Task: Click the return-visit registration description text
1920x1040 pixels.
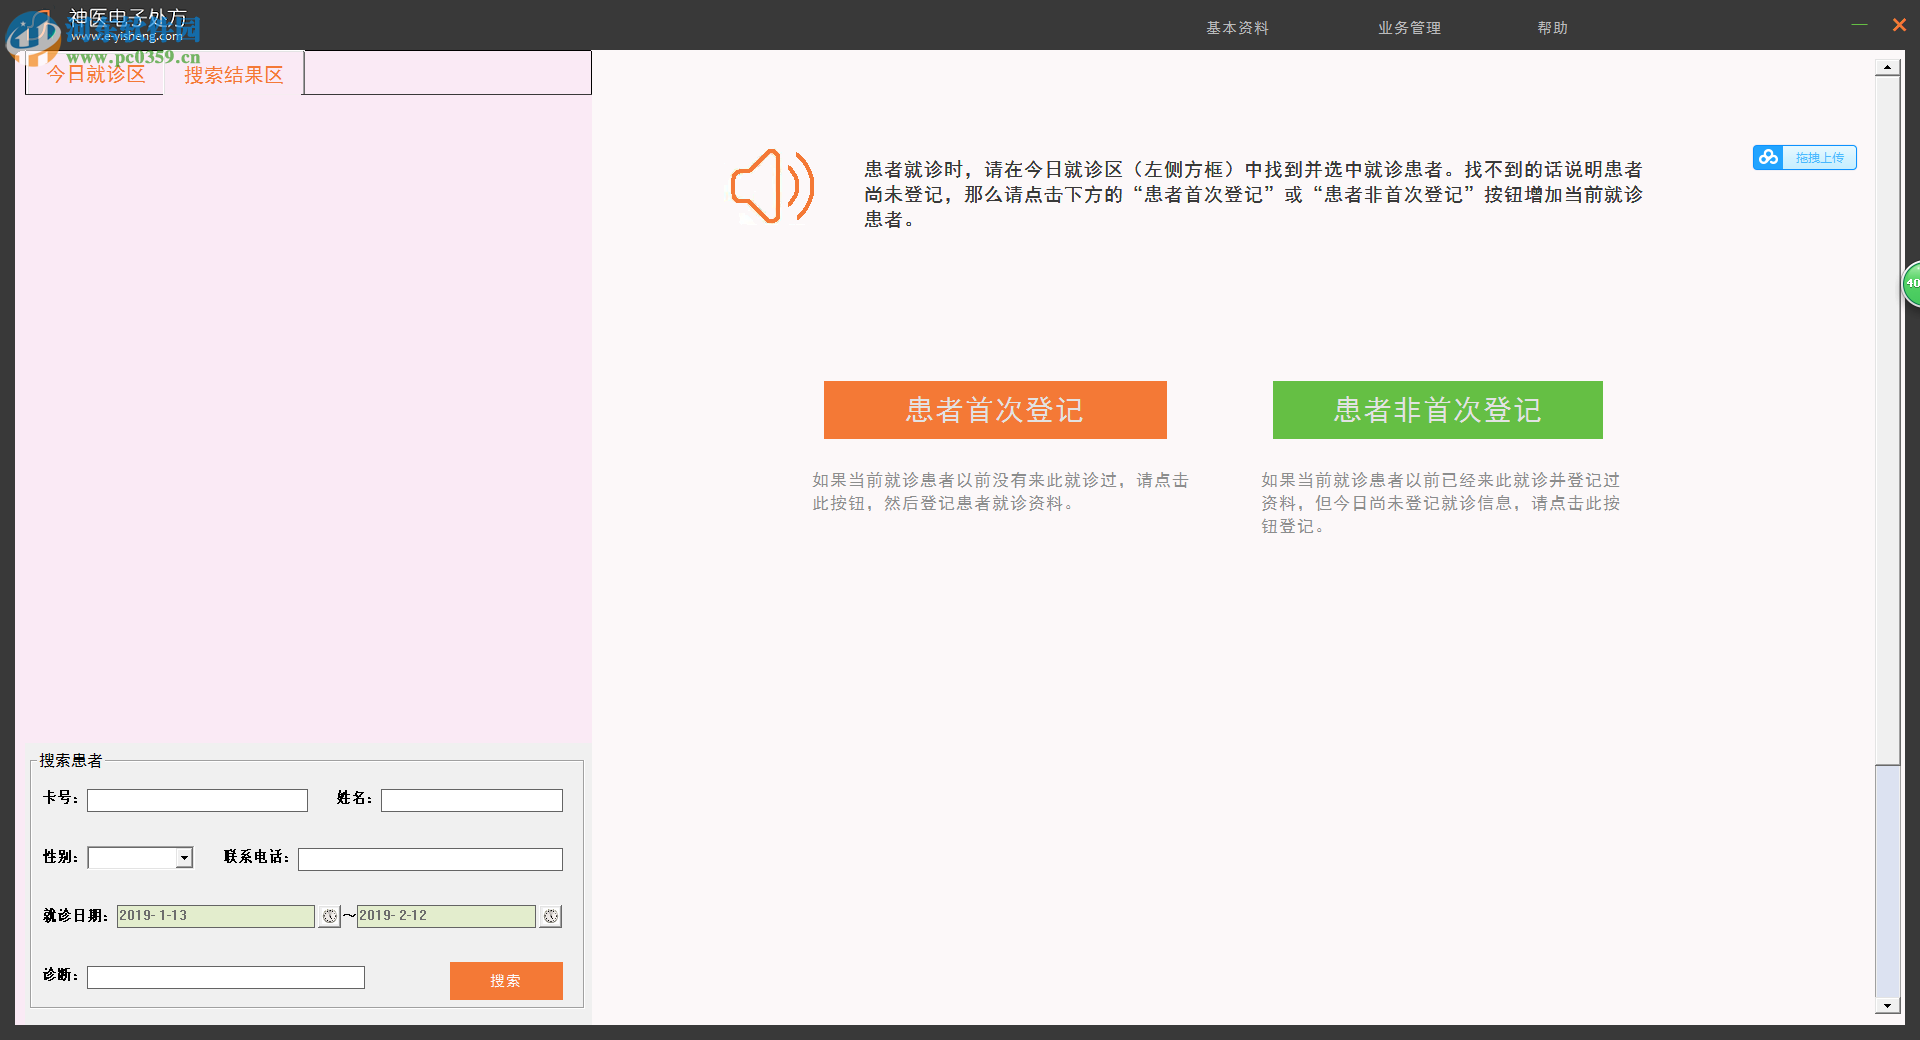Action: (x=1440, y=503)
